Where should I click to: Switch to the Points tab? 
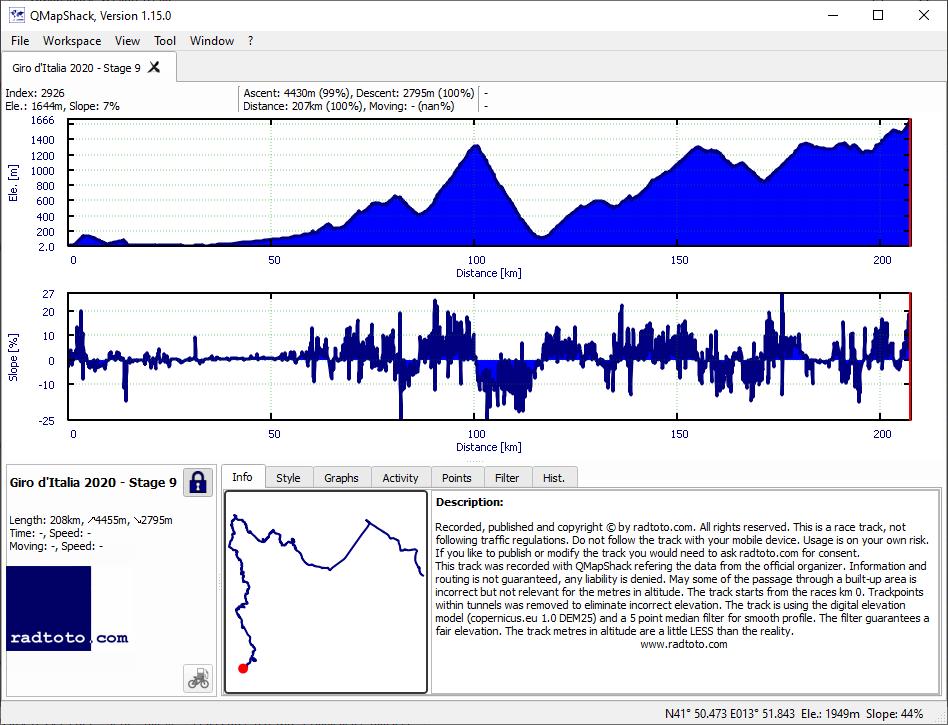click(x=456, y=478)
